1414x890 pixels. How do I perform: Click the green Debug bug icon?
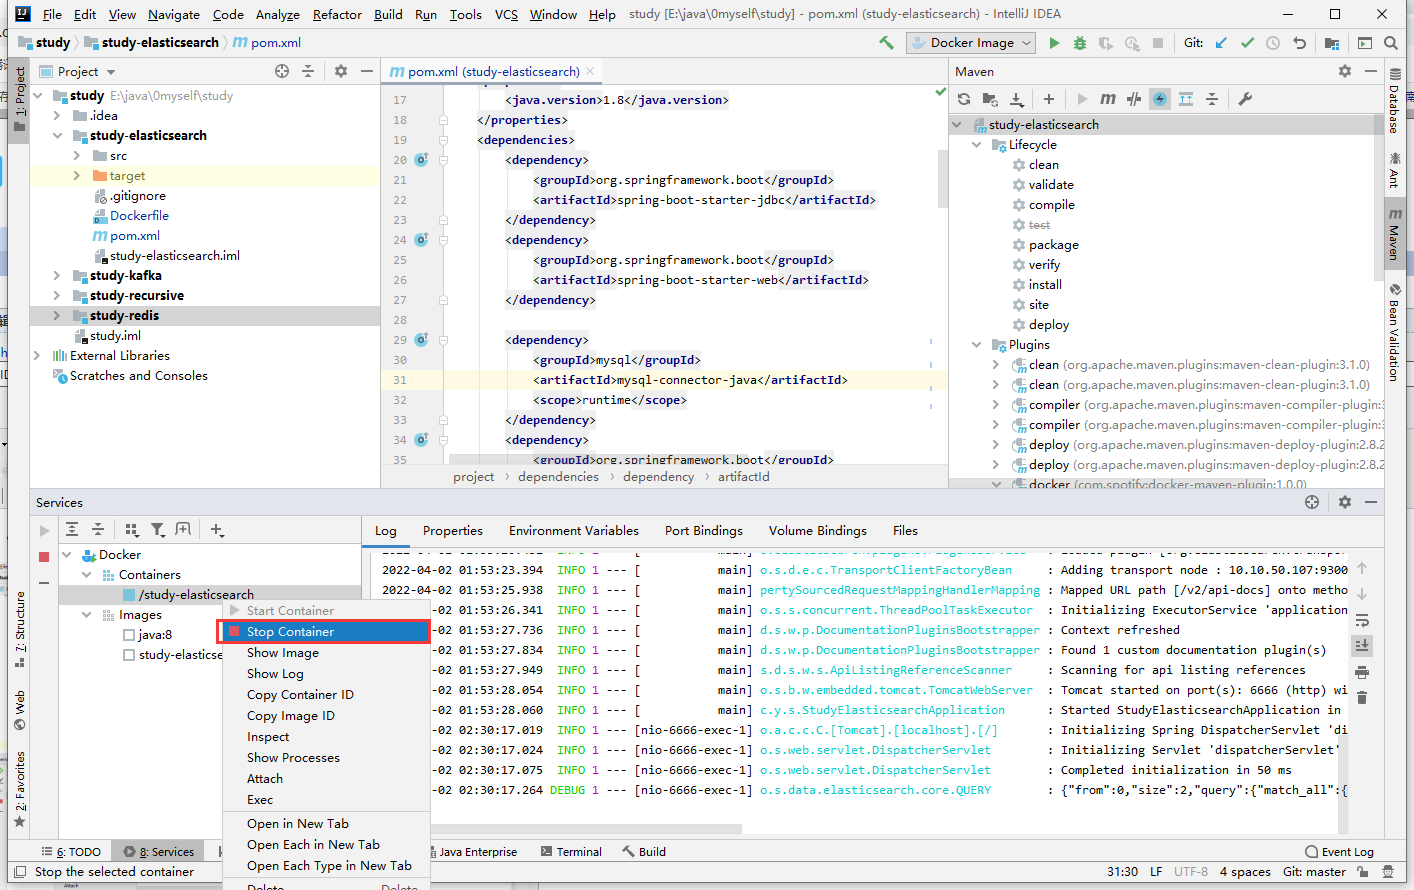point(1079,43)
